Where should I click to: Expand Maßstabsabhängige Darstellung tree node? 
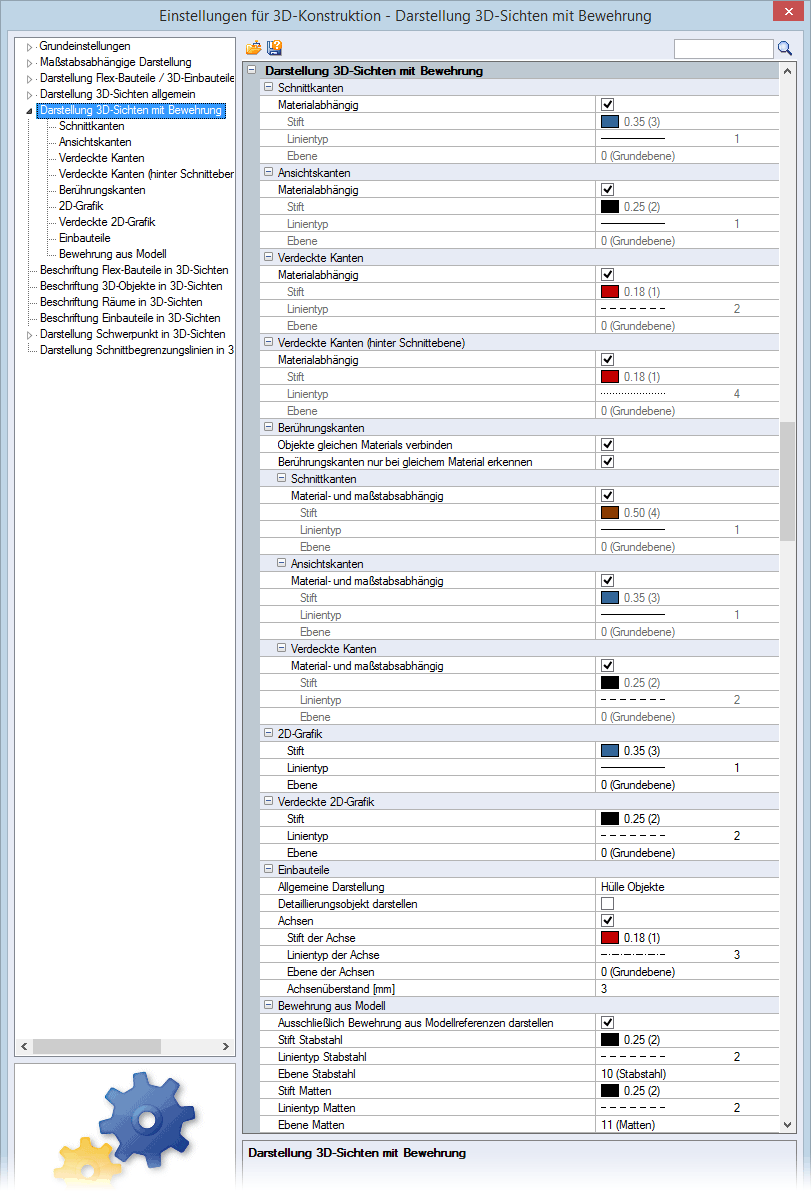30,63
